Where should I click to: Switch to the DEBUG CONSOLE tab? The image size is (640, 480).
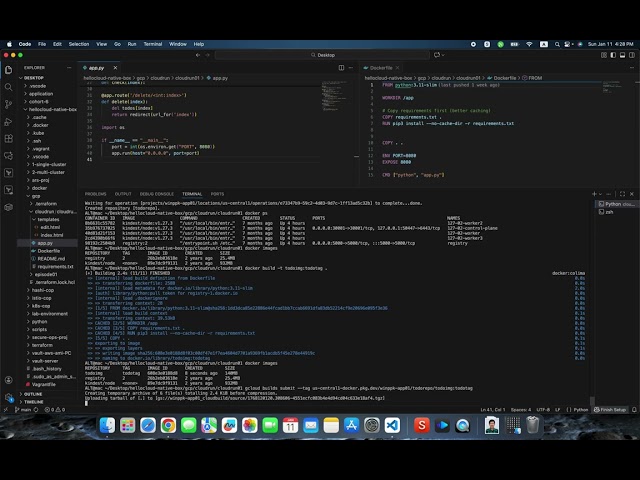pos(157,194)
